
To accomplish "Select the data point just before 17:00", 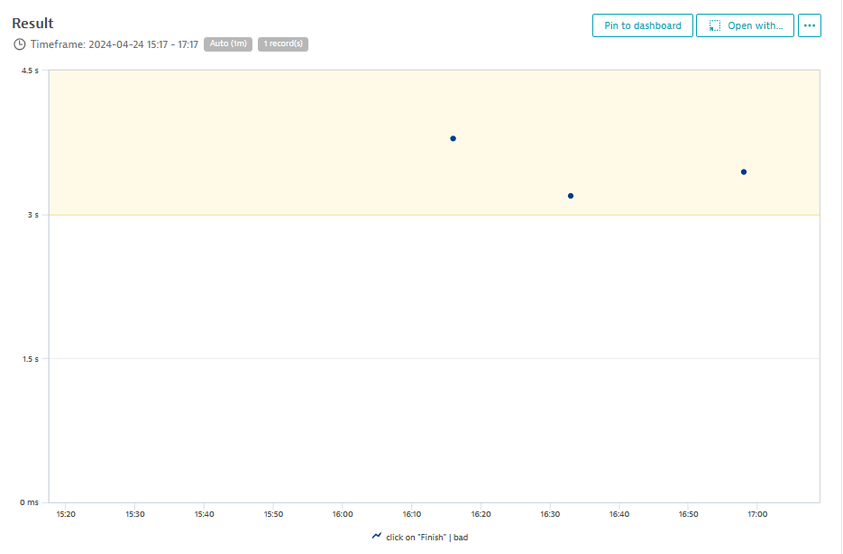I will point(744,172).
